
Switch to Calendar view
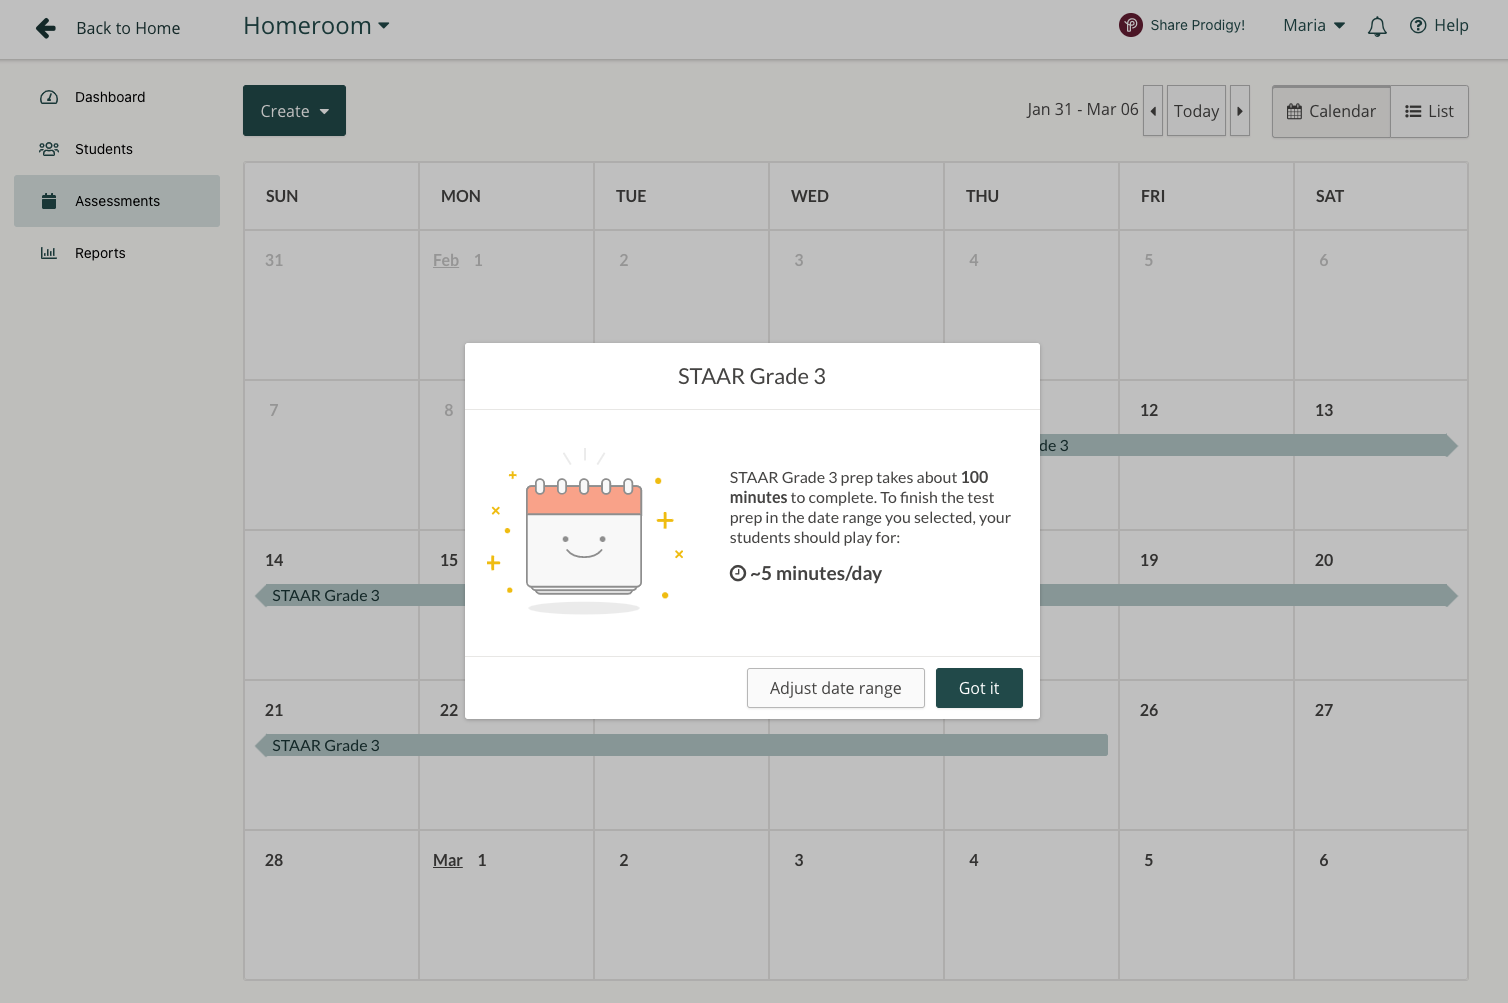1331,111
